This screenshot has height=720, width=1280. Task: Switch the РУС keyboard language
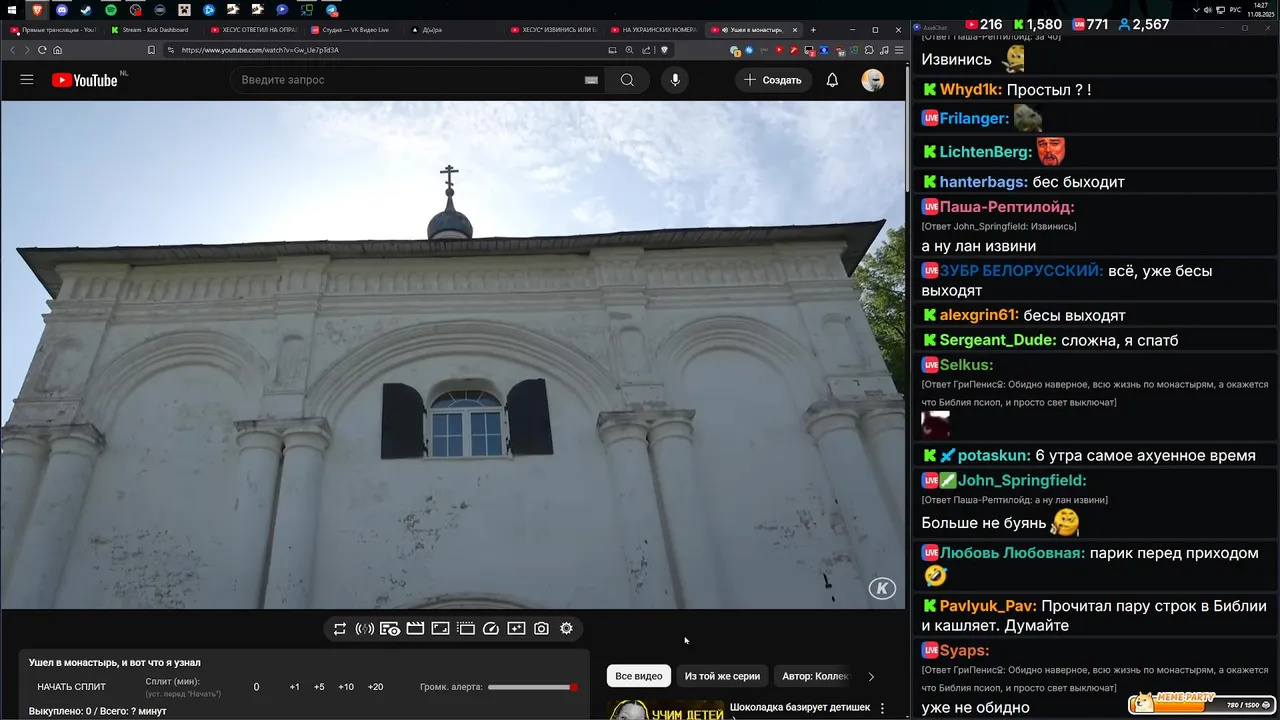1236,10
